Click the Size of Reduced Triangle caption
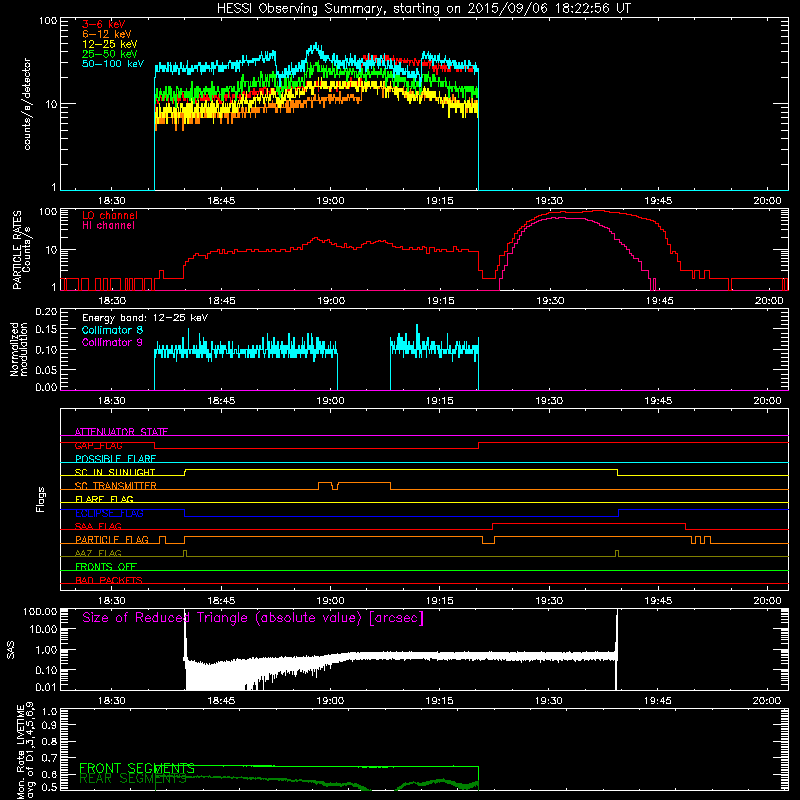This screenshot has width=800, height=800. point(253,618)
